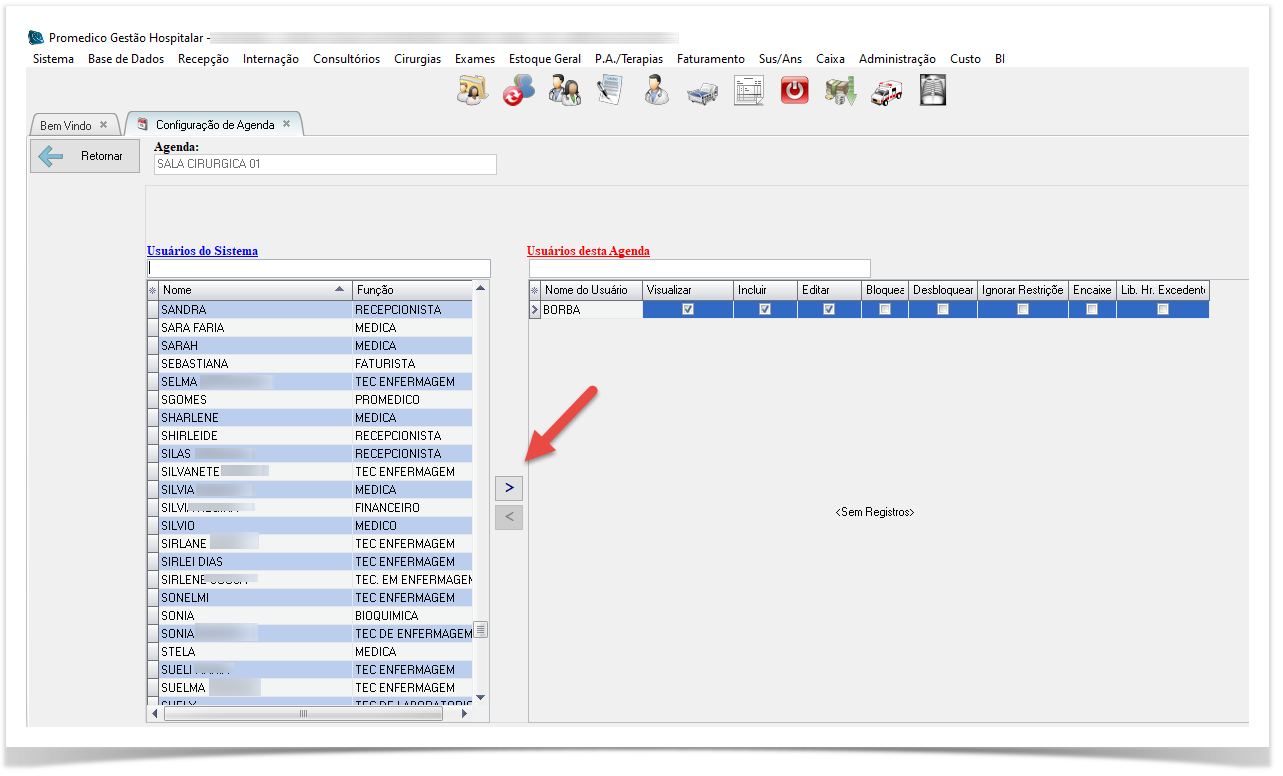Click the ambulance toolbar icon
Screen dimensions: 1283x776
[885, 91]
